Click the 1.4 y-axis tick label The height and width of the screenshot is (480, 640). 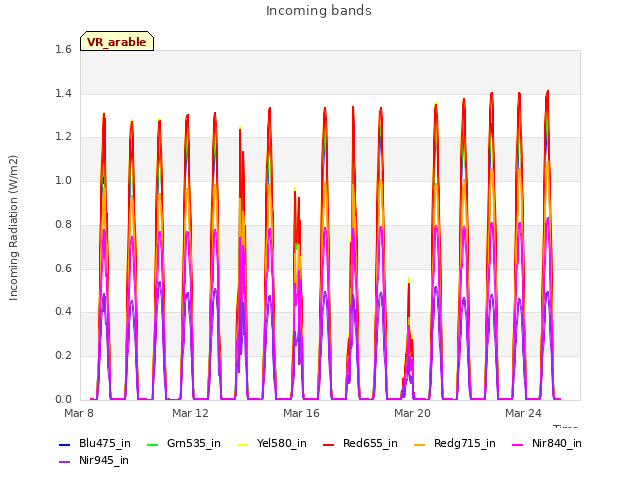tap(63, 93)
